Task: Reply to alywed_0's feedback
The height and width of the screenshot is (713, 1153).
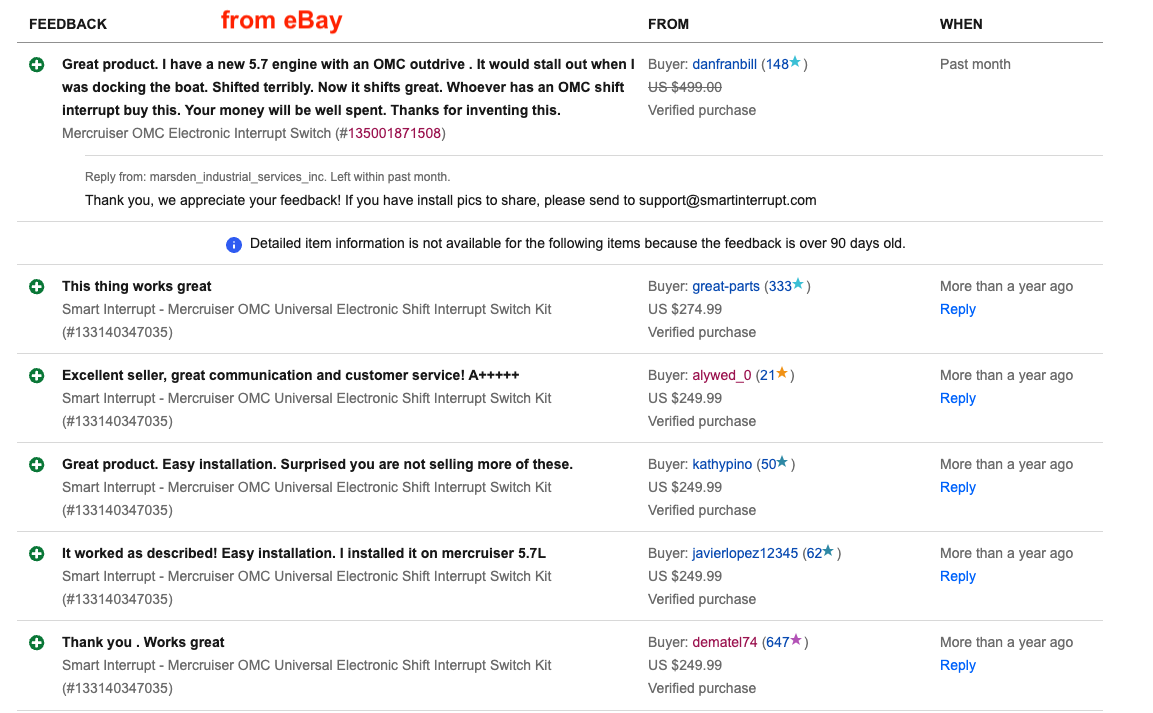Action: (957, 398)
